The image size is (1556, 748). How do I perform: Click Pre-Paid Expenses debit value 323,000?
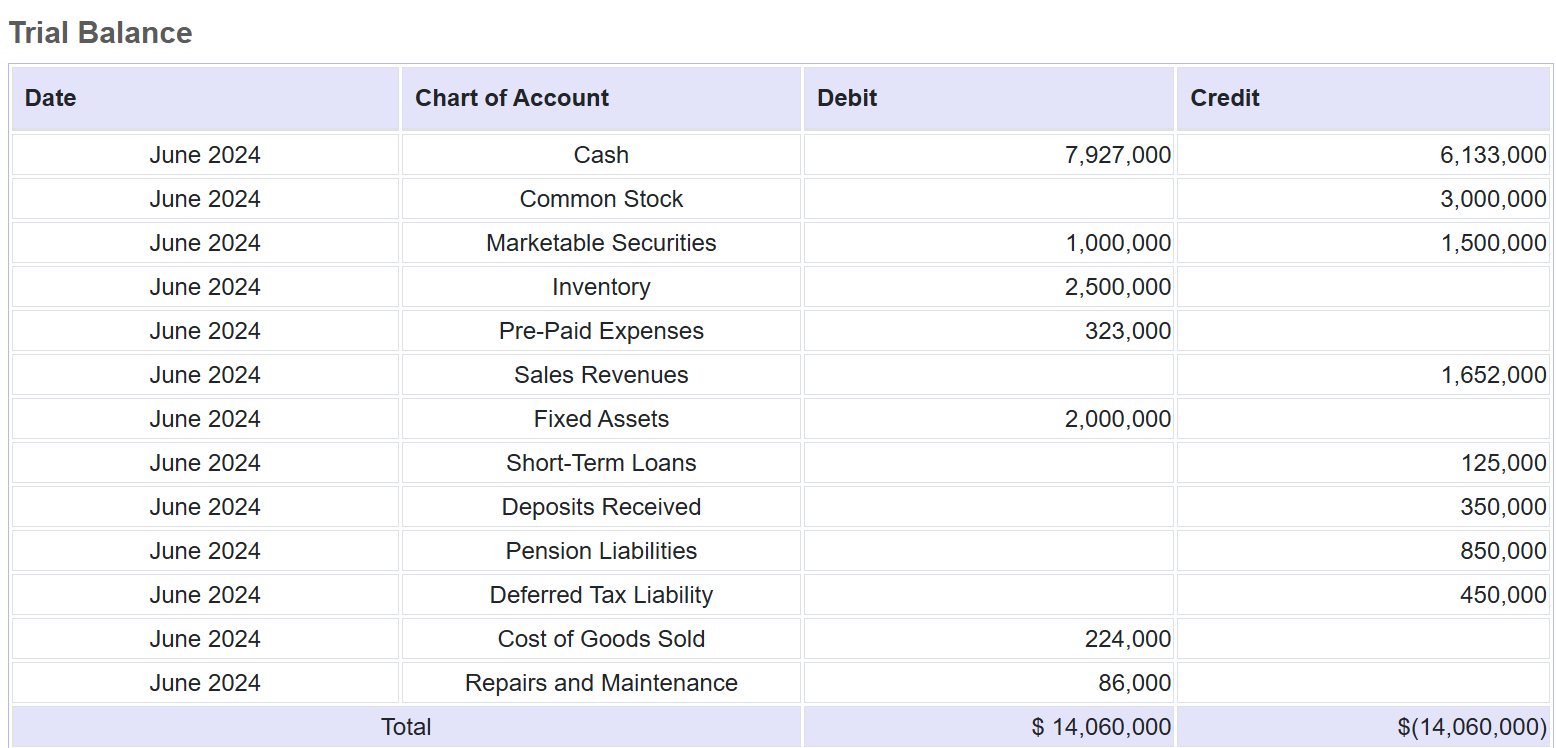1128,331
